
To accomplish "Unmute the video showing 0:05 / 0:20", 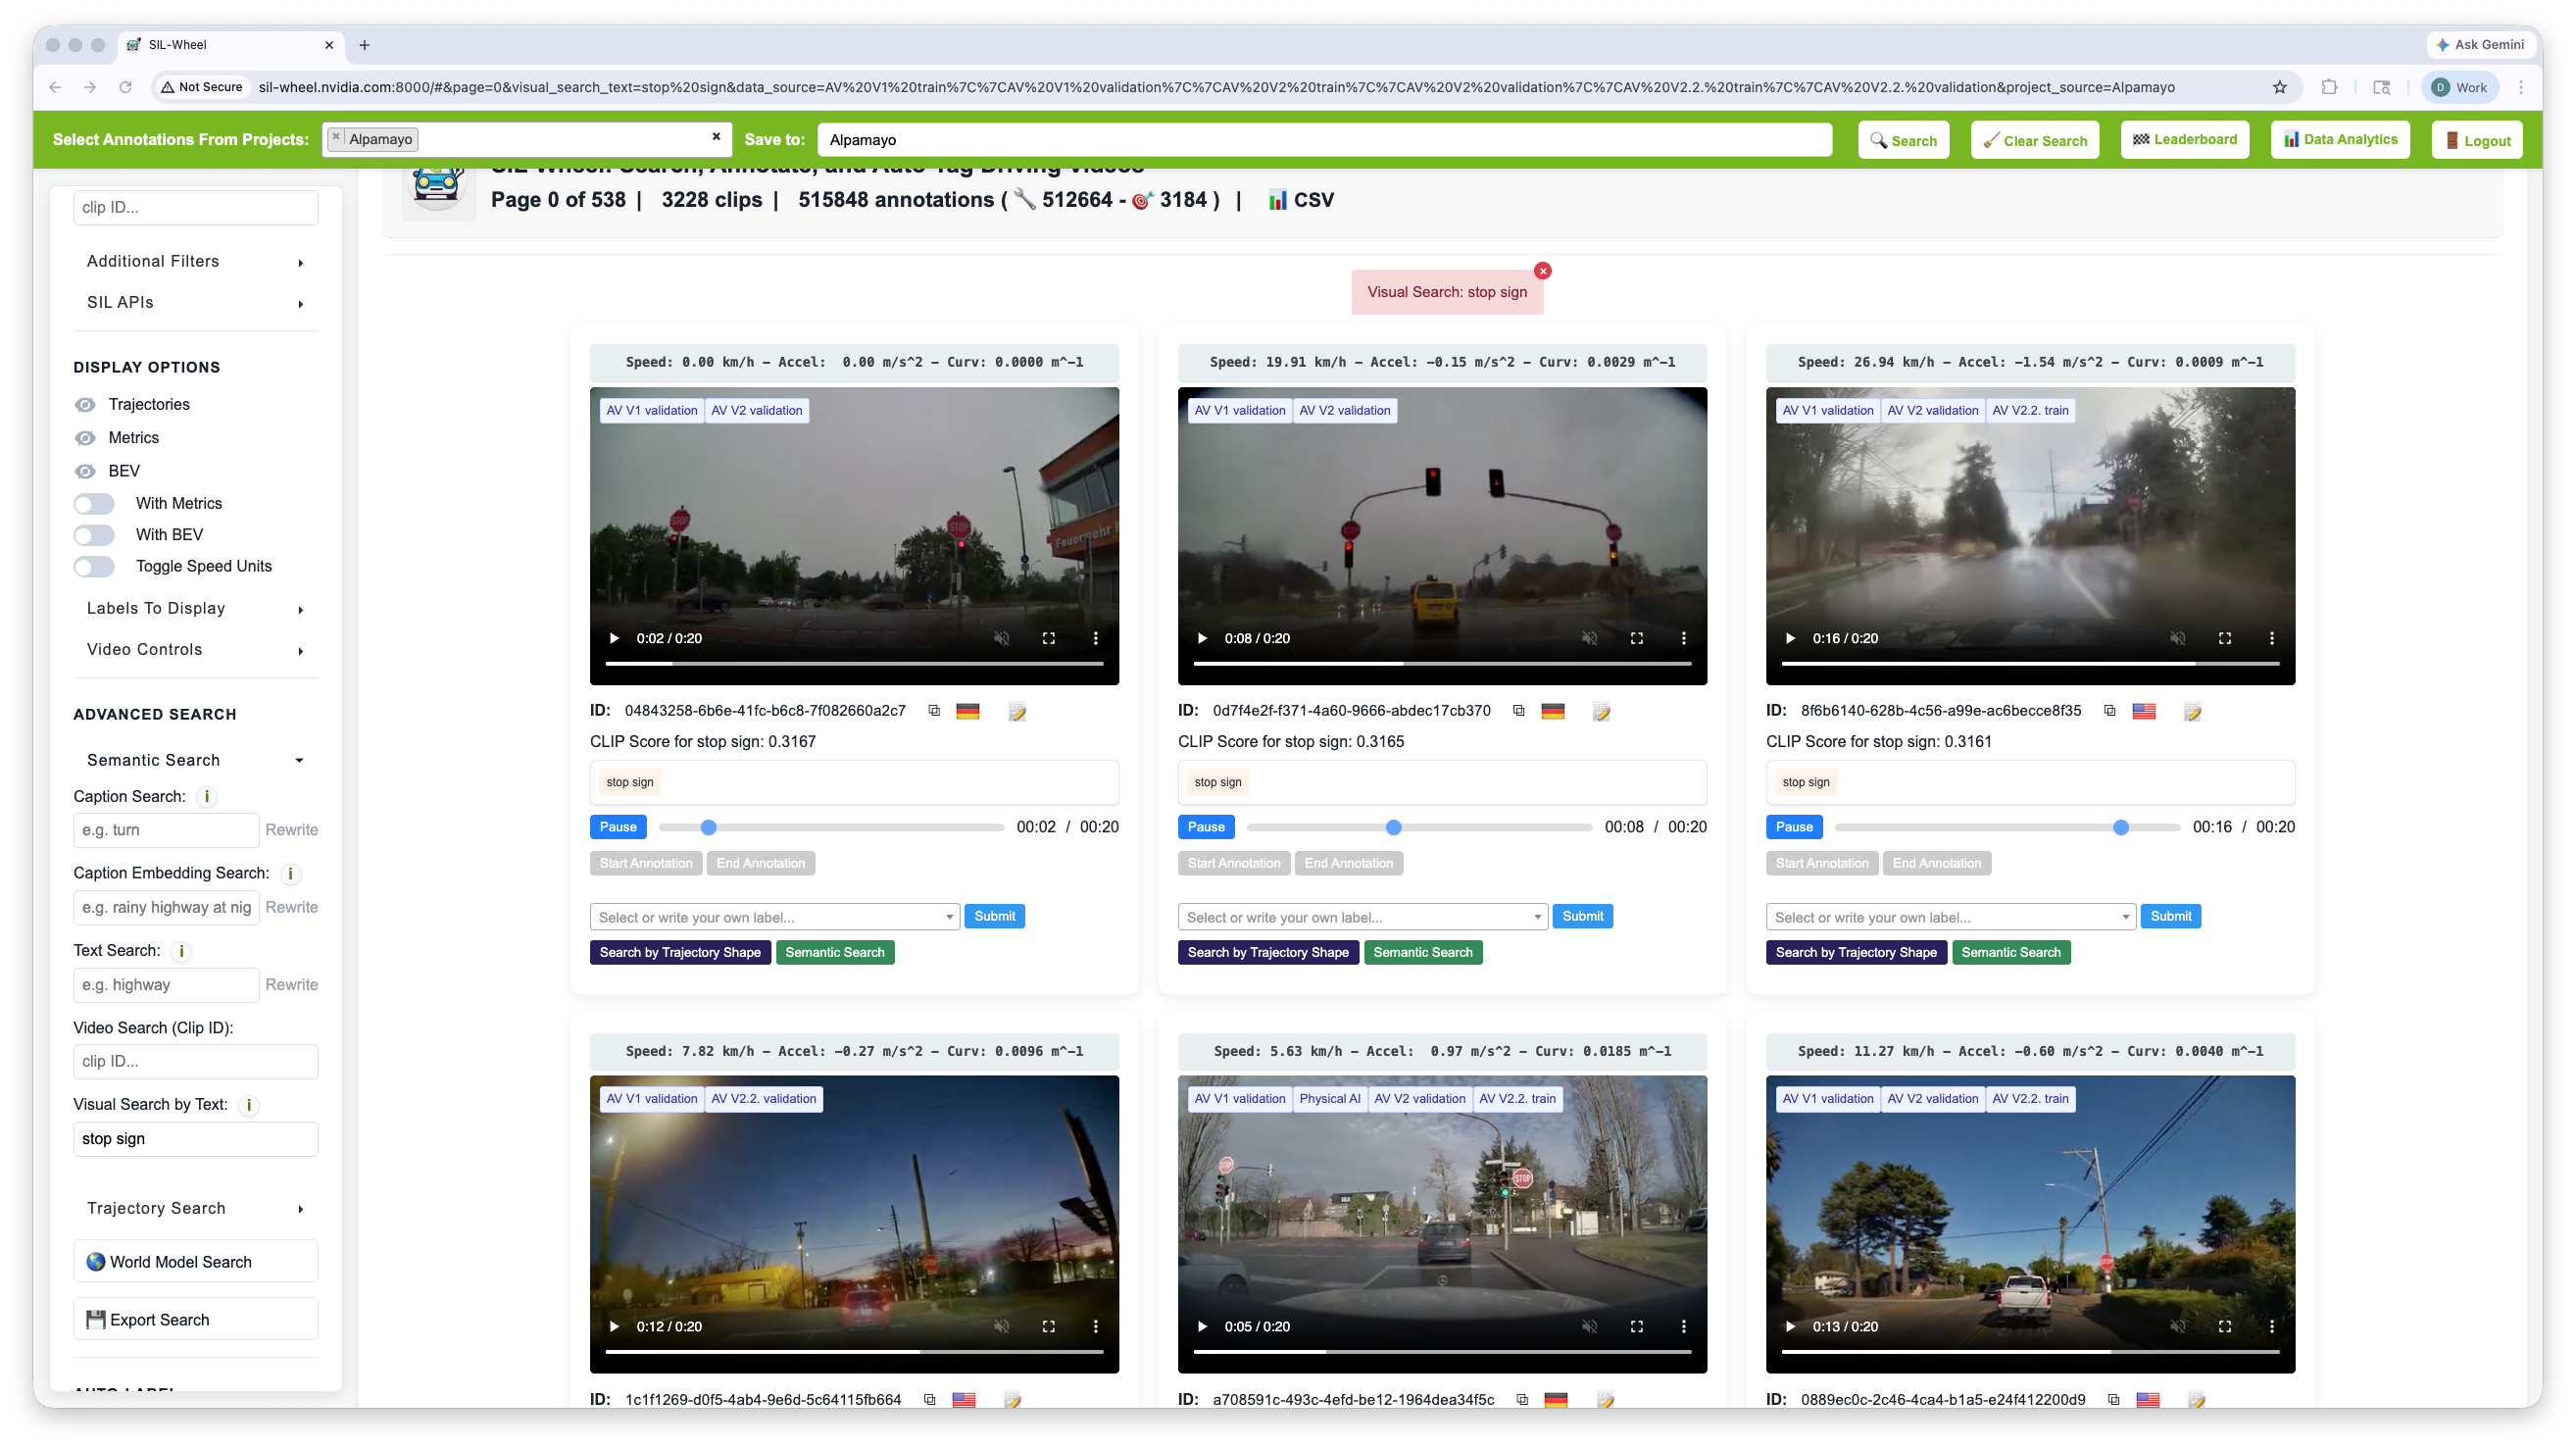I will coord(1589,1326).
